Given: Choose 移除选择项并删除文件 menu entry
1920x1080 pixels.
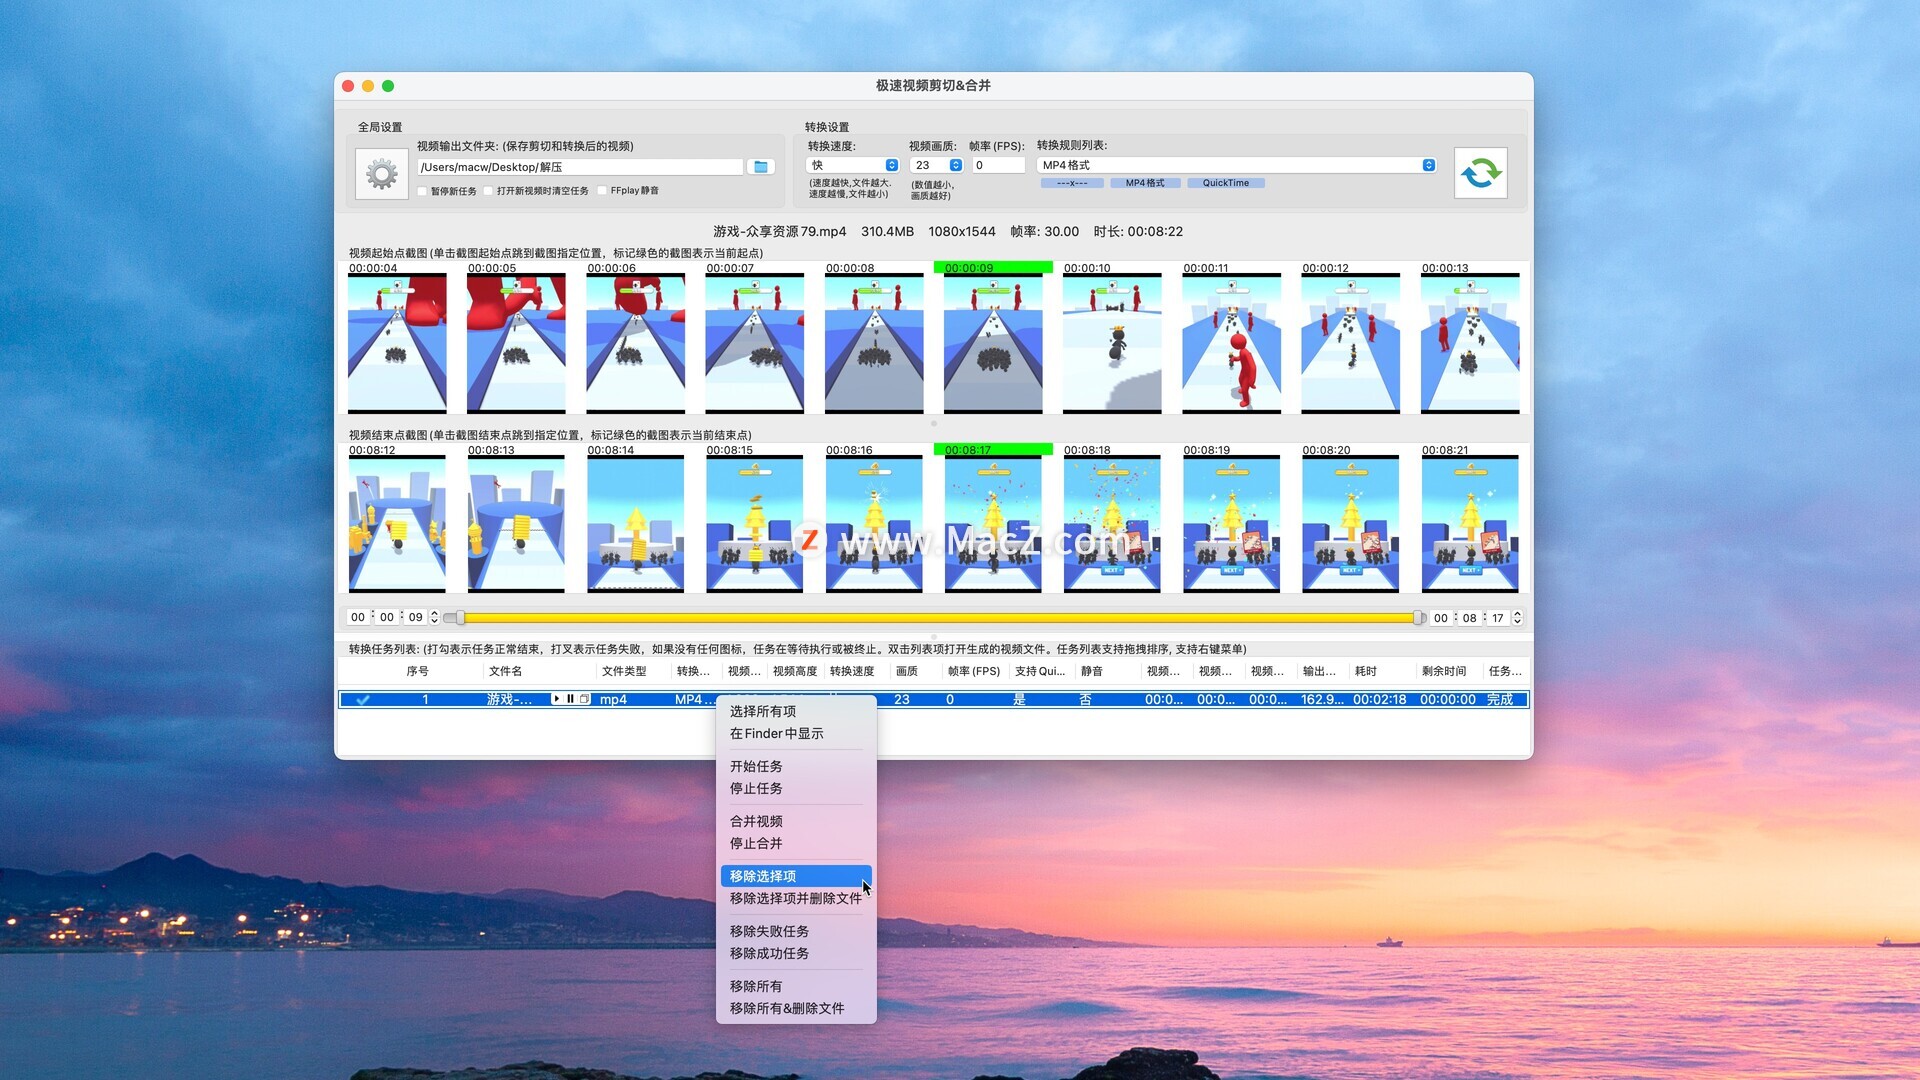Looking at the screenshot, I should pyautogui.click(x=796, y=898).
